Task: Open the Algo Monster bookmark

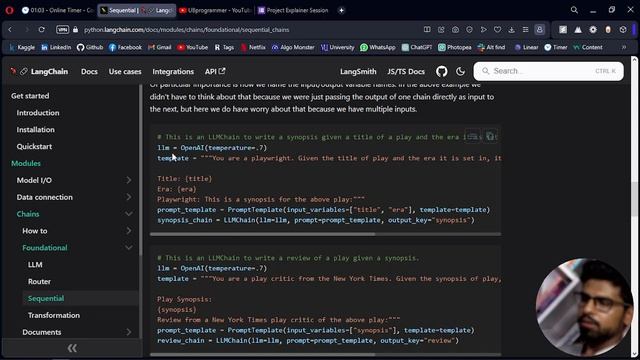Action: [293, 47]
